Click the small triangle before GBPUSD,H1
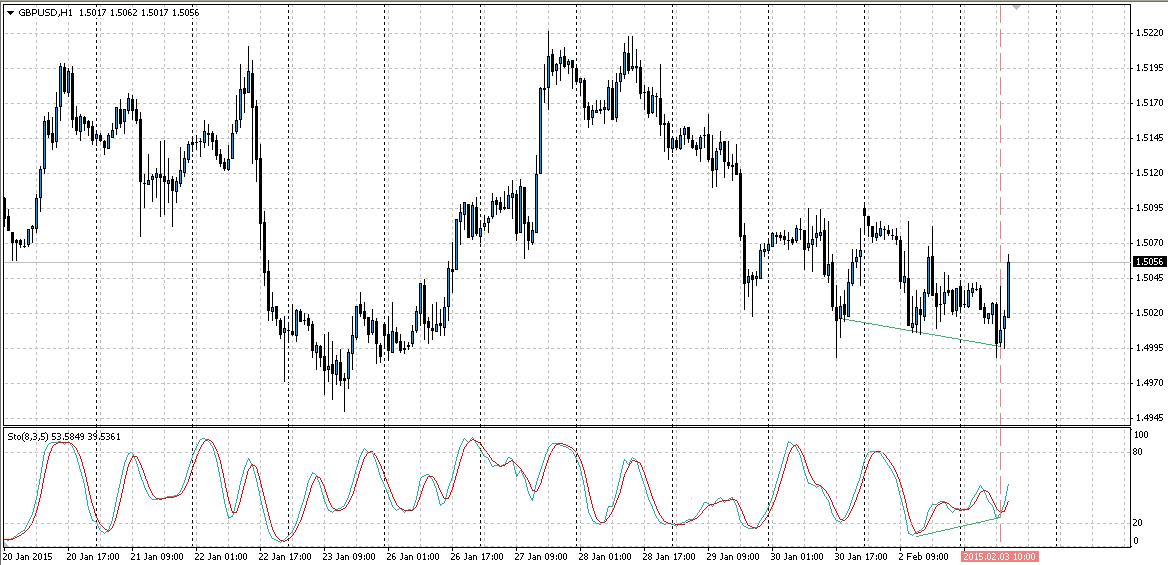1168x565 pixels. 10,12
